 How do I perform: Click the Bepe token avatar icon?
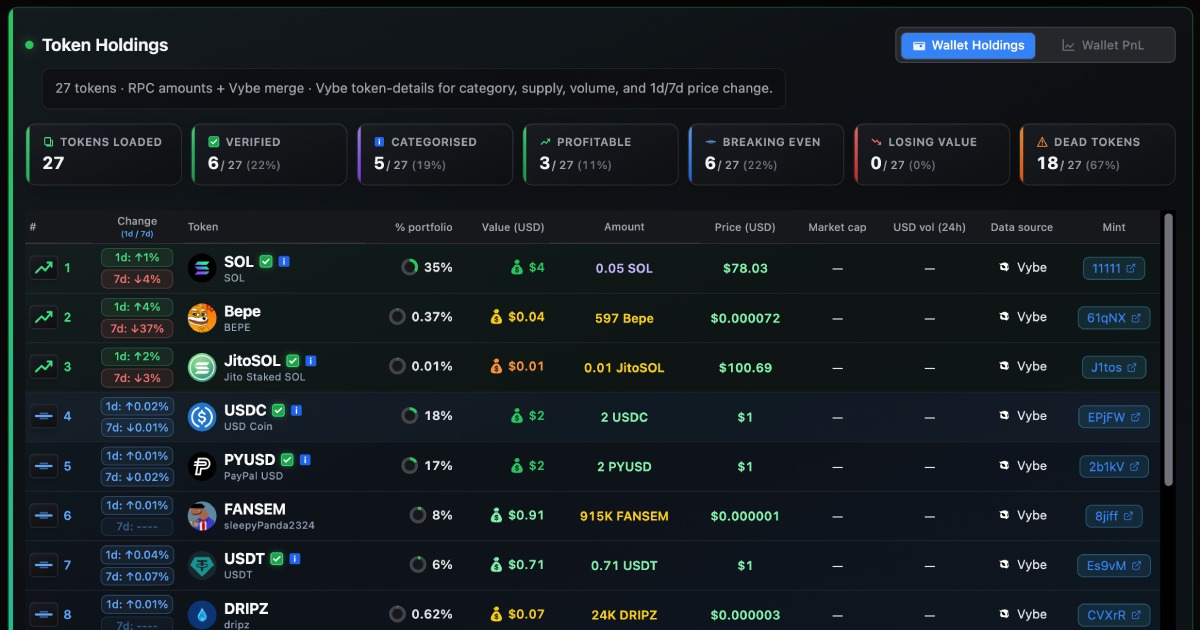pos(202,318)
